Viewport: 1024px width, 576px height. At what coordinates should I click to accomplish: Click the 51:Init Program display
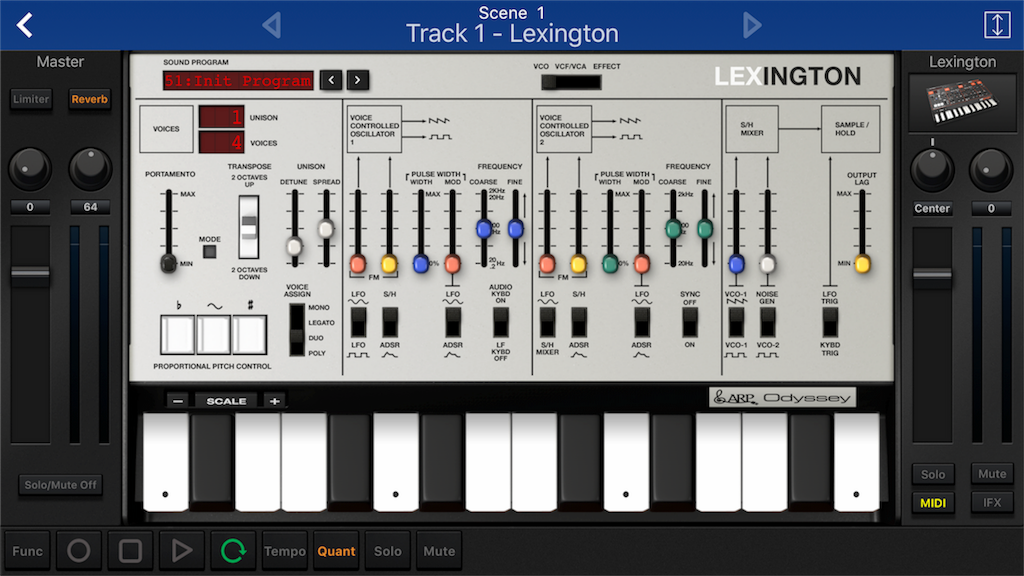click(x=238, y=80)
